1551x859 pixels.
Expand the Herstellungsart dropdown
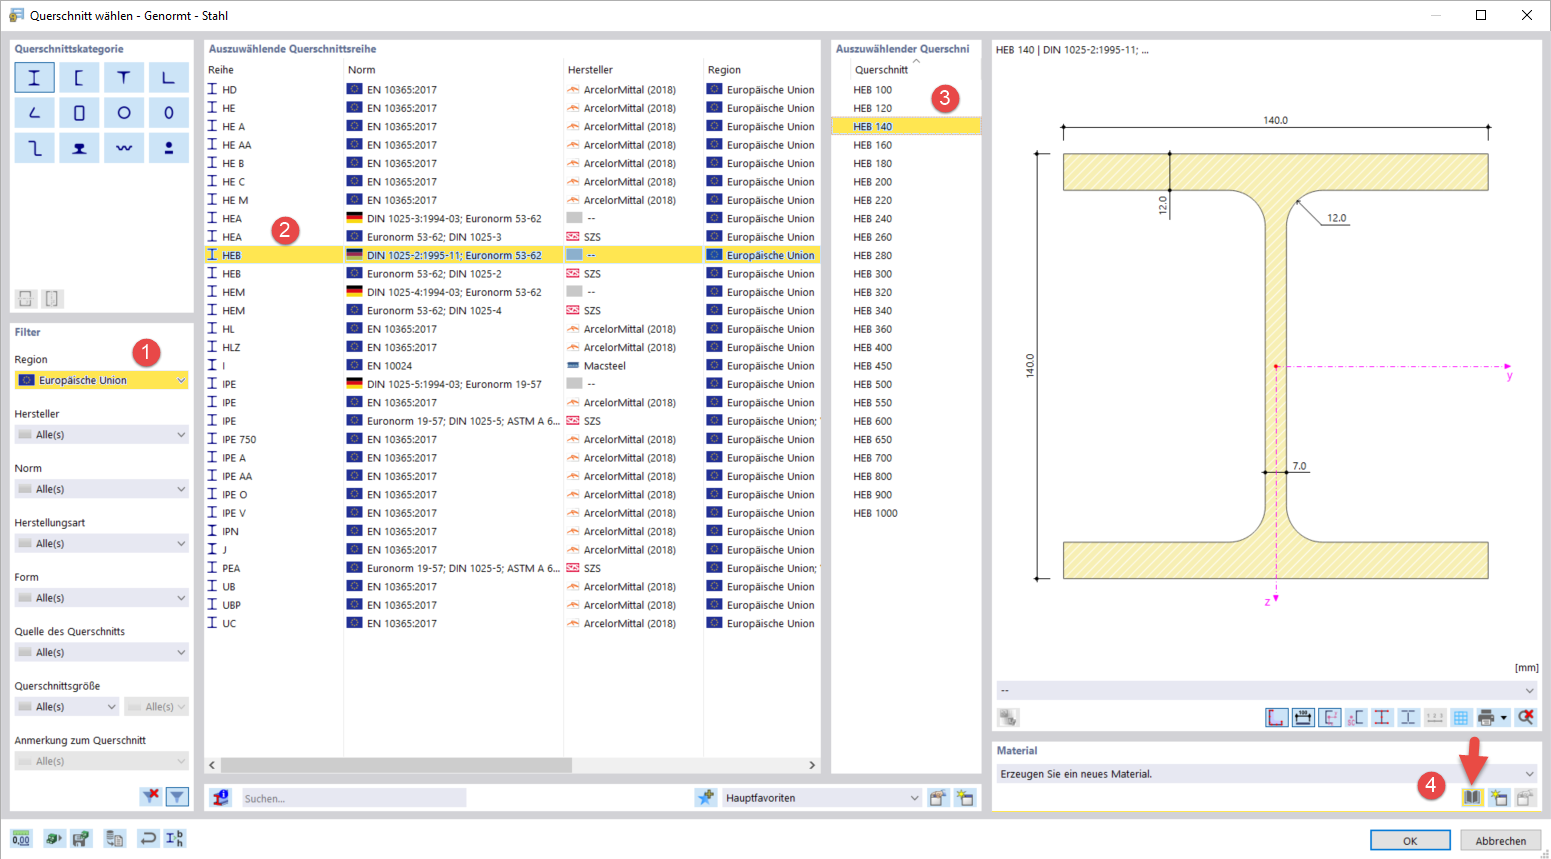tap(102, 543)
